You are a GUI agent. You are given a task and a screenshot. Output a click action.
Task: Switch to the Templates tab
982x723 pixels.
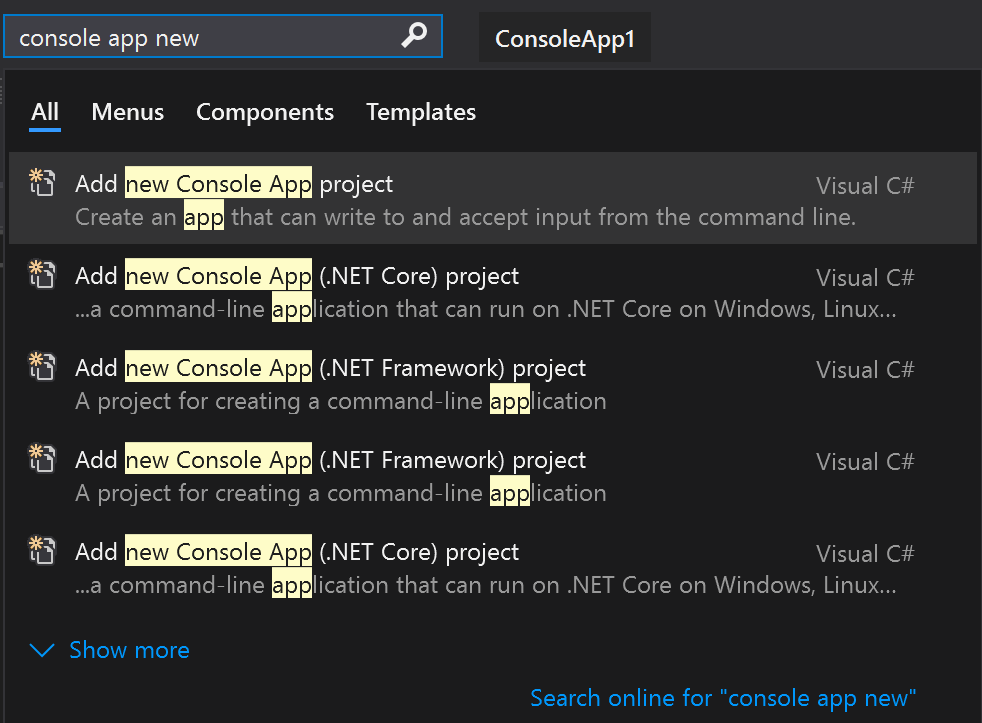(421, 112)
